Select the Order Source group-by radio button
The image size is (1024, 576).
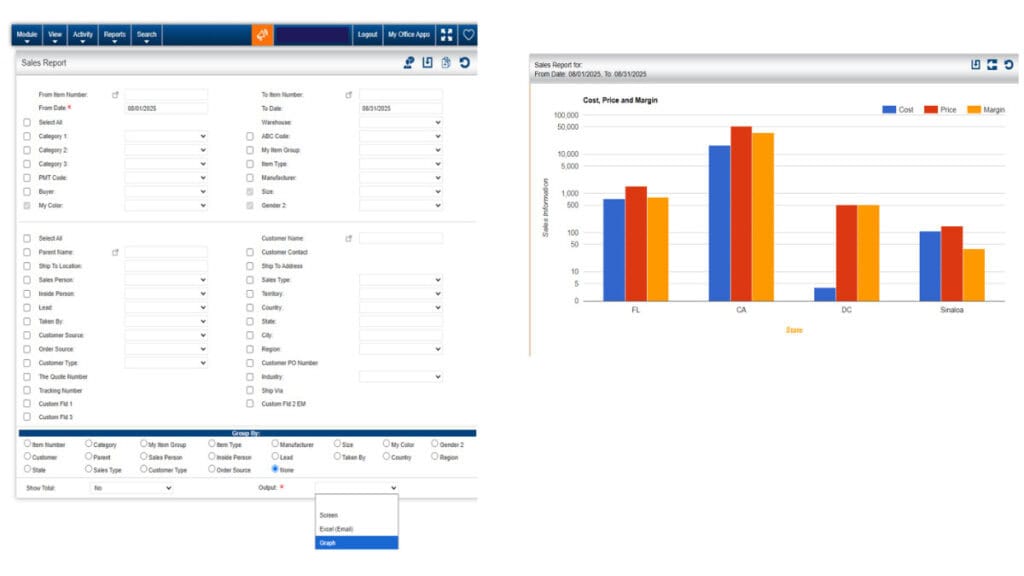tap(212, 469)
